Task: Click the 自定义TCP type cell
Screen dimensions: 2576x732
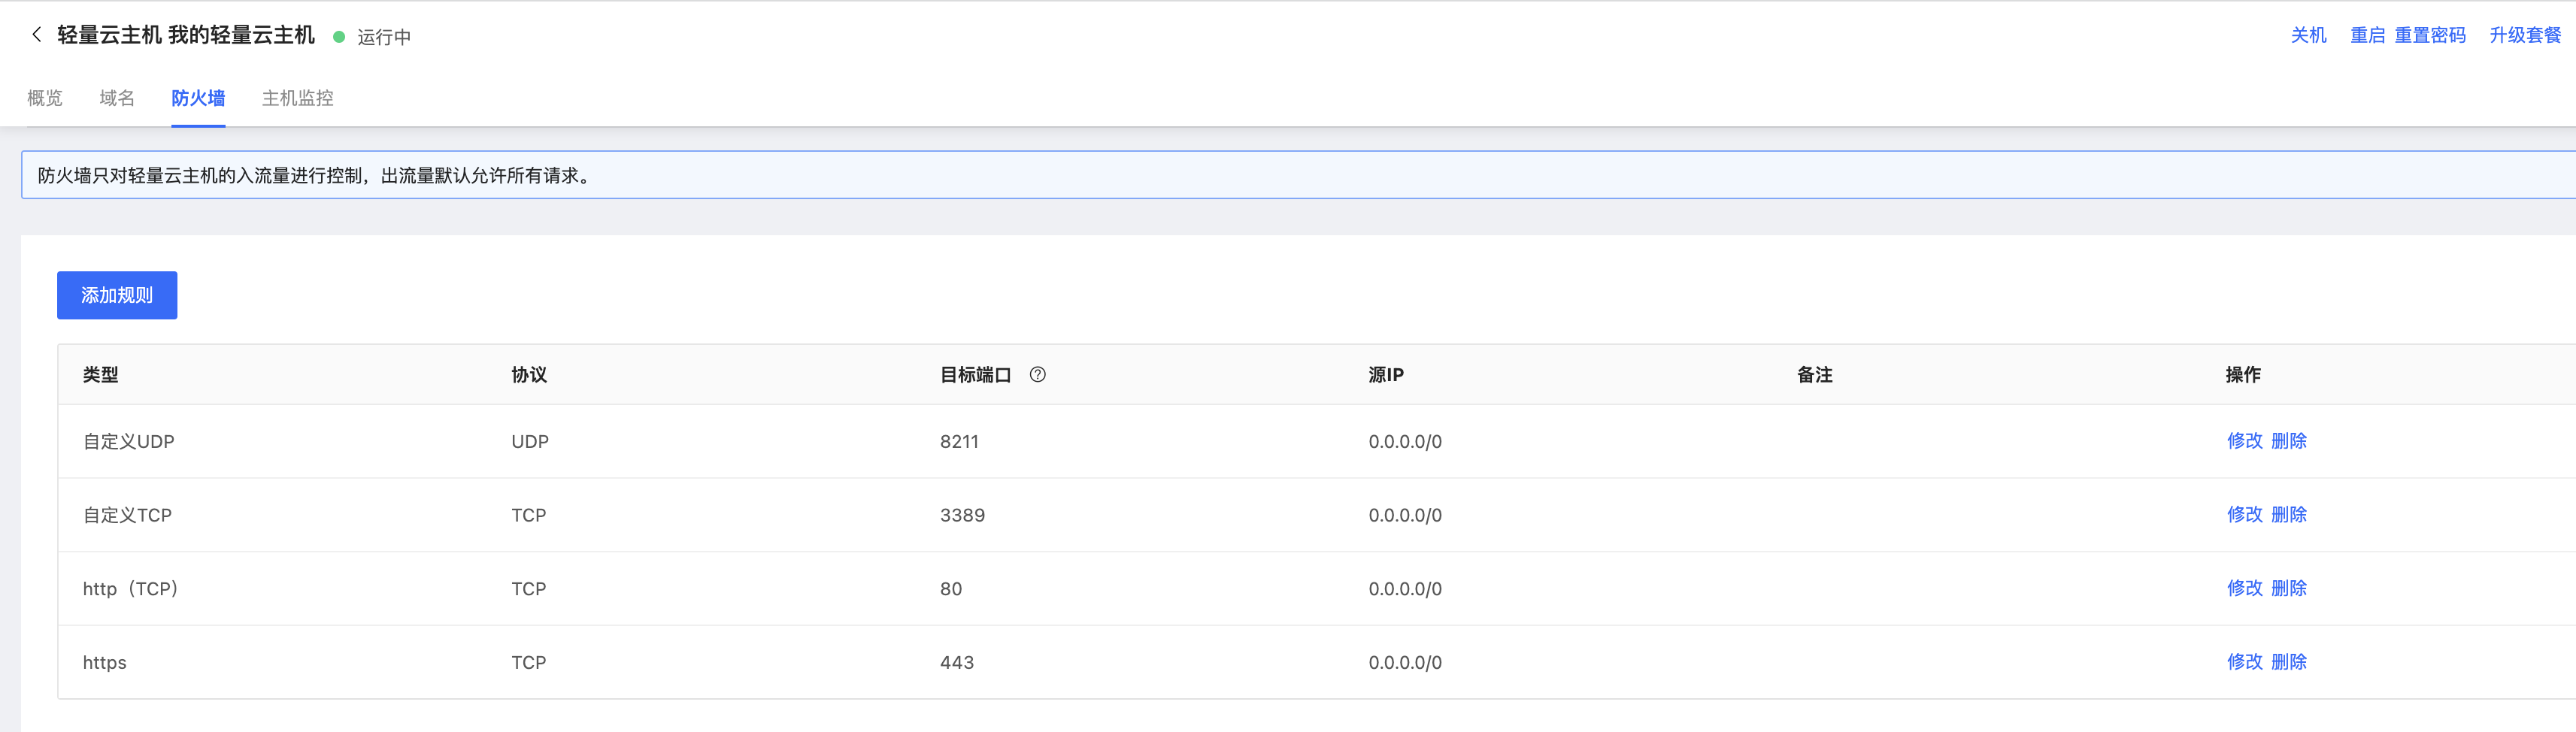Action: point(128,515)
